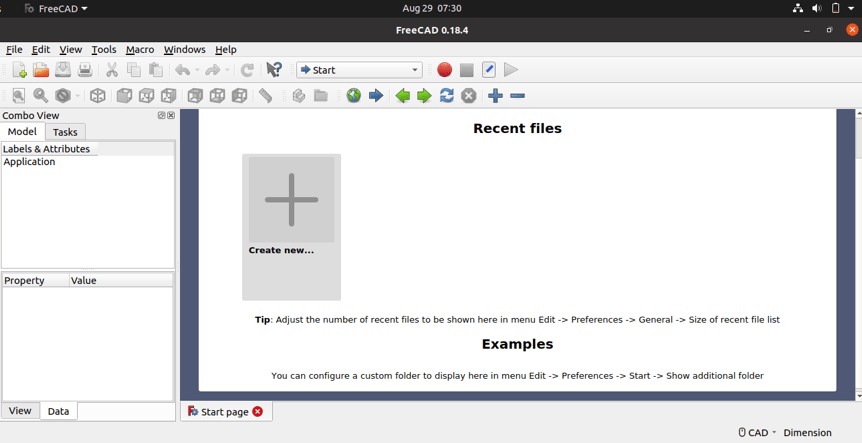Start macro recording with red circle
This screenshot has width=862, height=443.
[444, 70]
